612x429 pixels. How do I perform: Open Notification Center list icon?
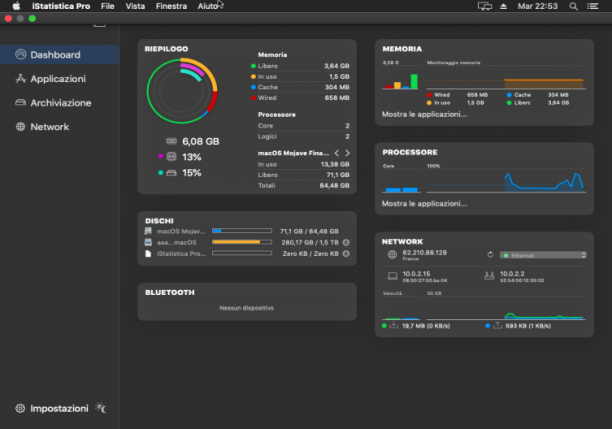(592, 6)
